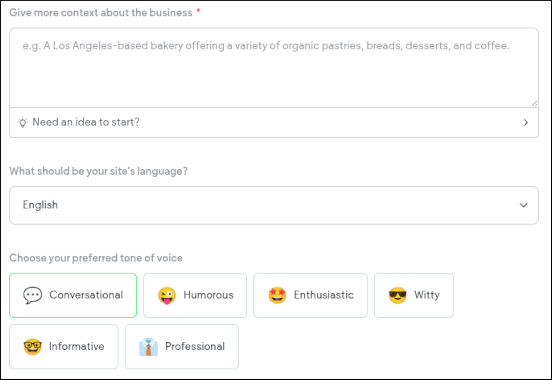Click the speech bubble Conversational icon

point(33,295)
